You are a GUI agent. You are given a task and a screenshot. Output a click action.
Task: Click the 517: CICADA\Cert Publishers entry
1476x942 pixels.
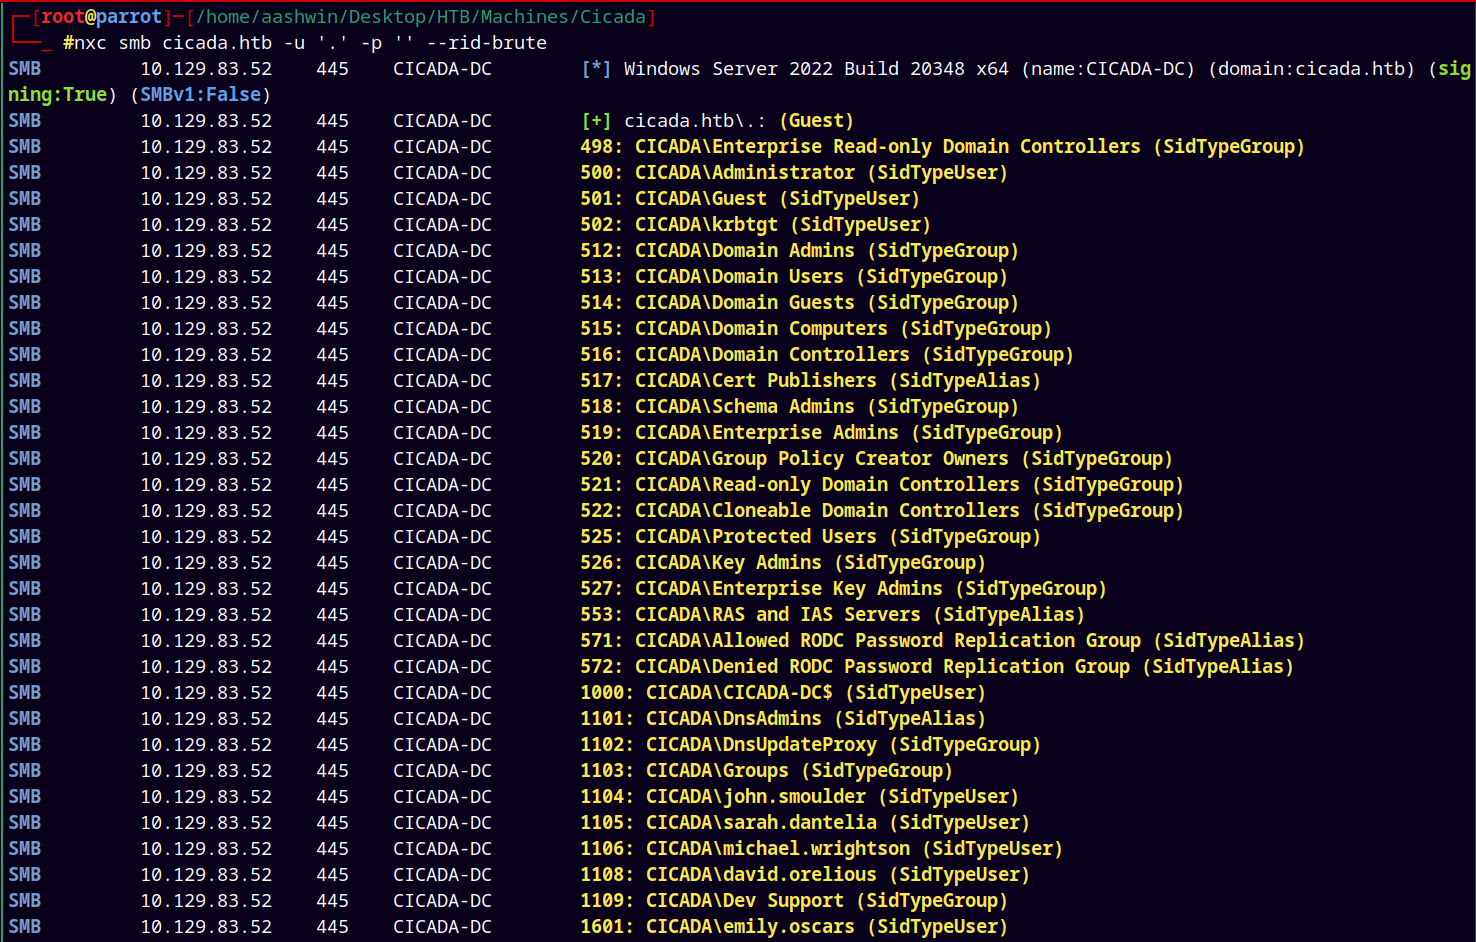810,381
